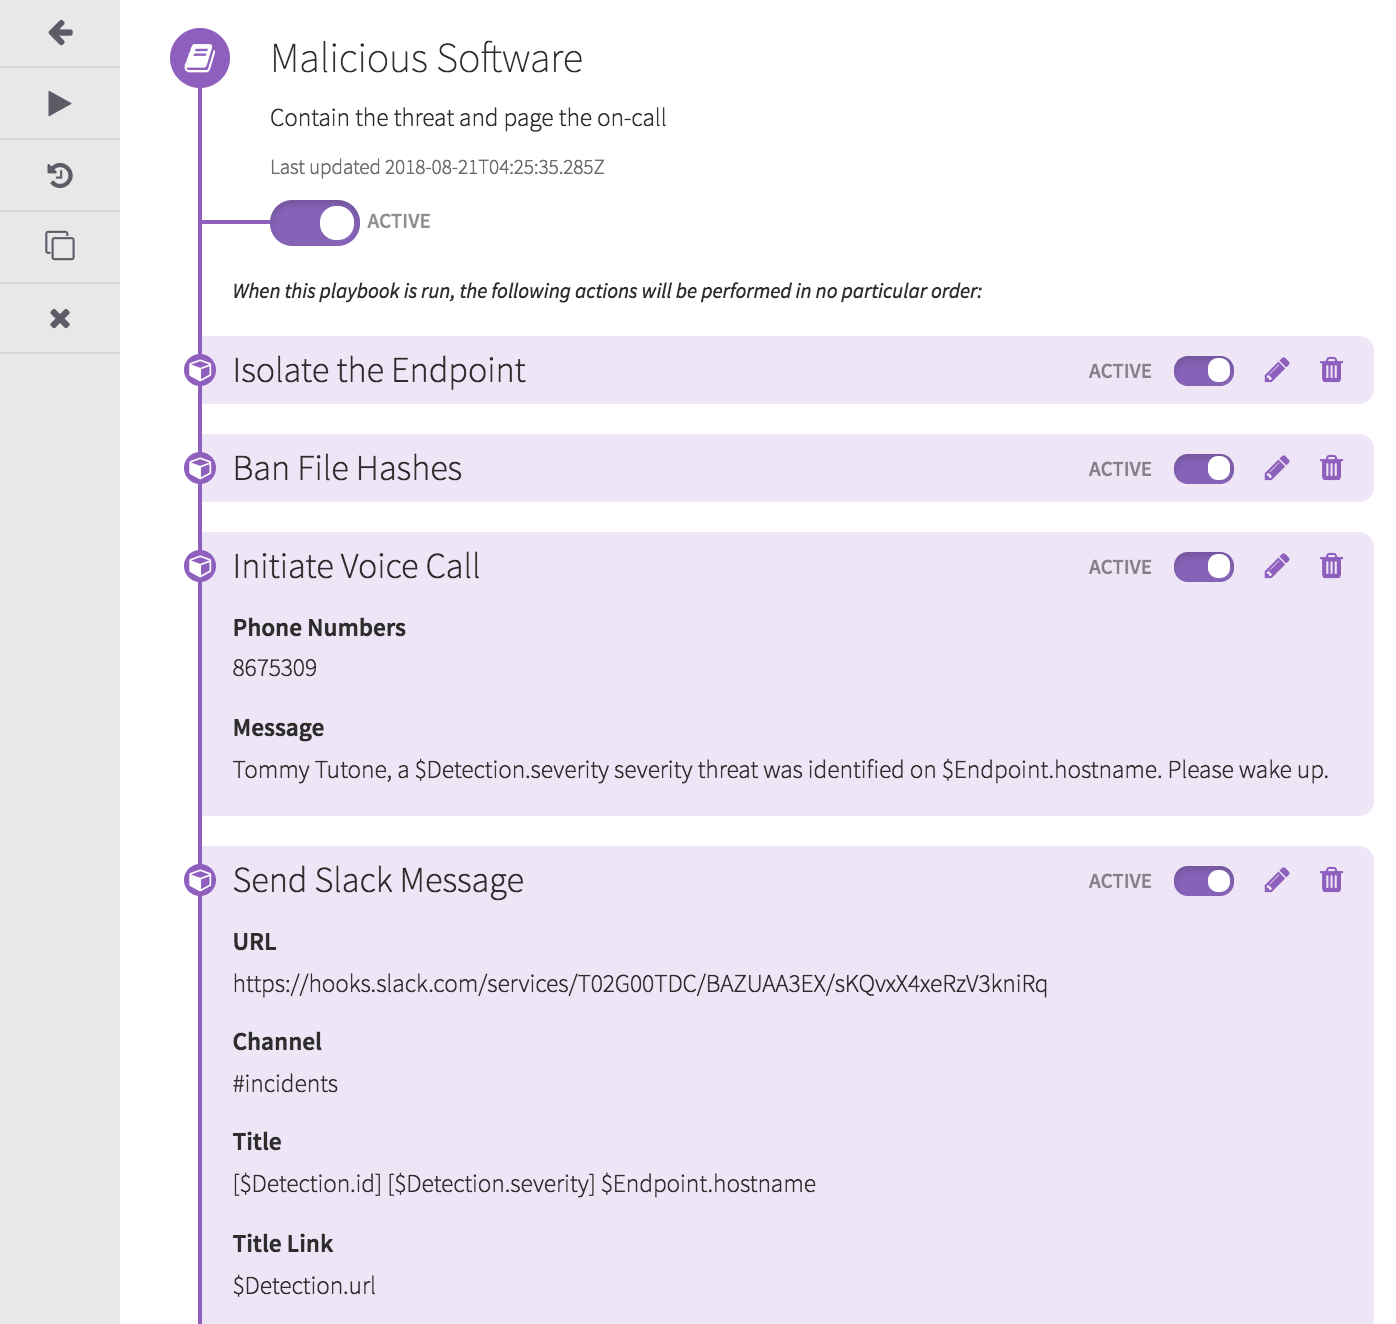Click the X icon in sidebar
Viewport: 1396px width, 1324px height.
pos(60,319)
